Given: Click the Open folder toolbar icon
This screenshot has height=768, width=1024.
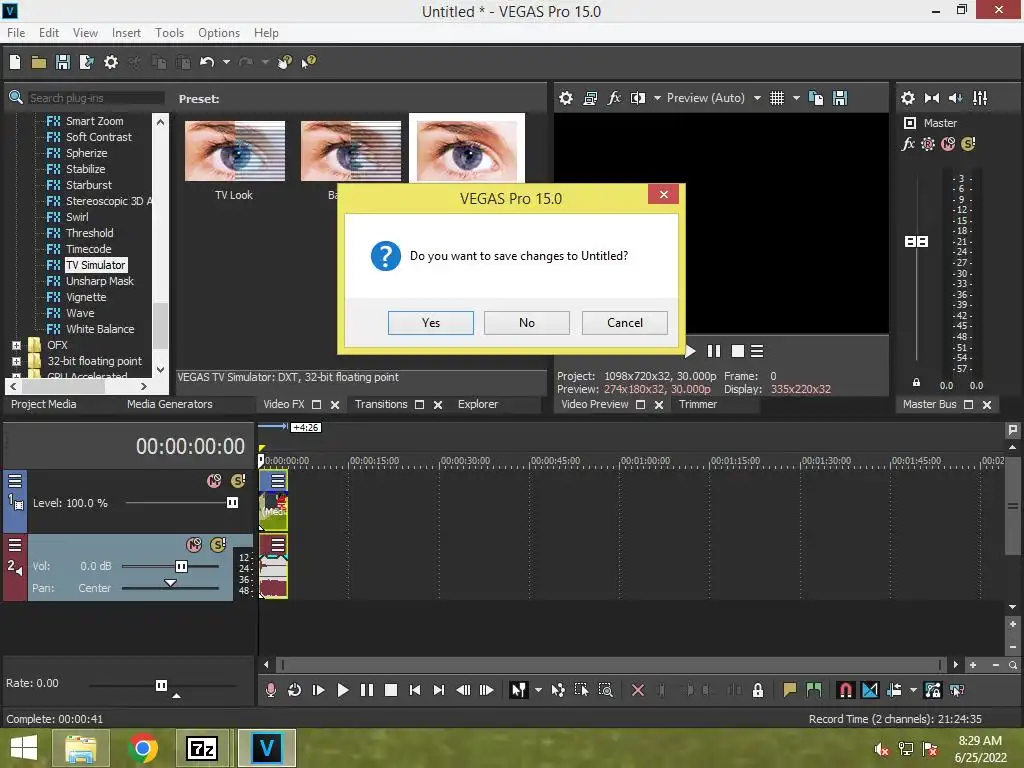Looking at the screenshot, I should point(39,62).
